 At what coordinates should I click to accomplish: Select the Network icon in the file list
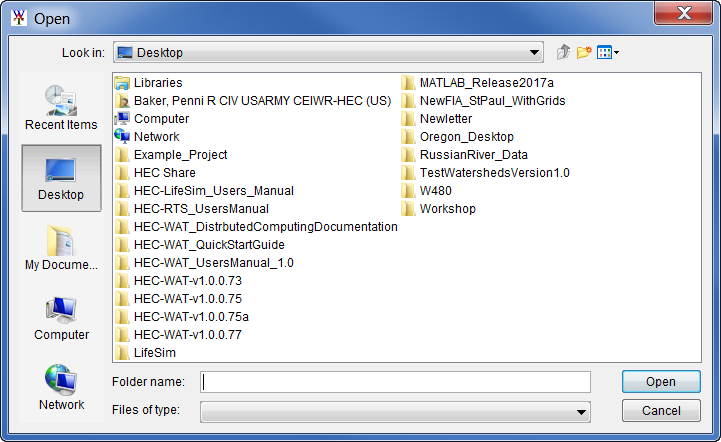coord(122,137)
